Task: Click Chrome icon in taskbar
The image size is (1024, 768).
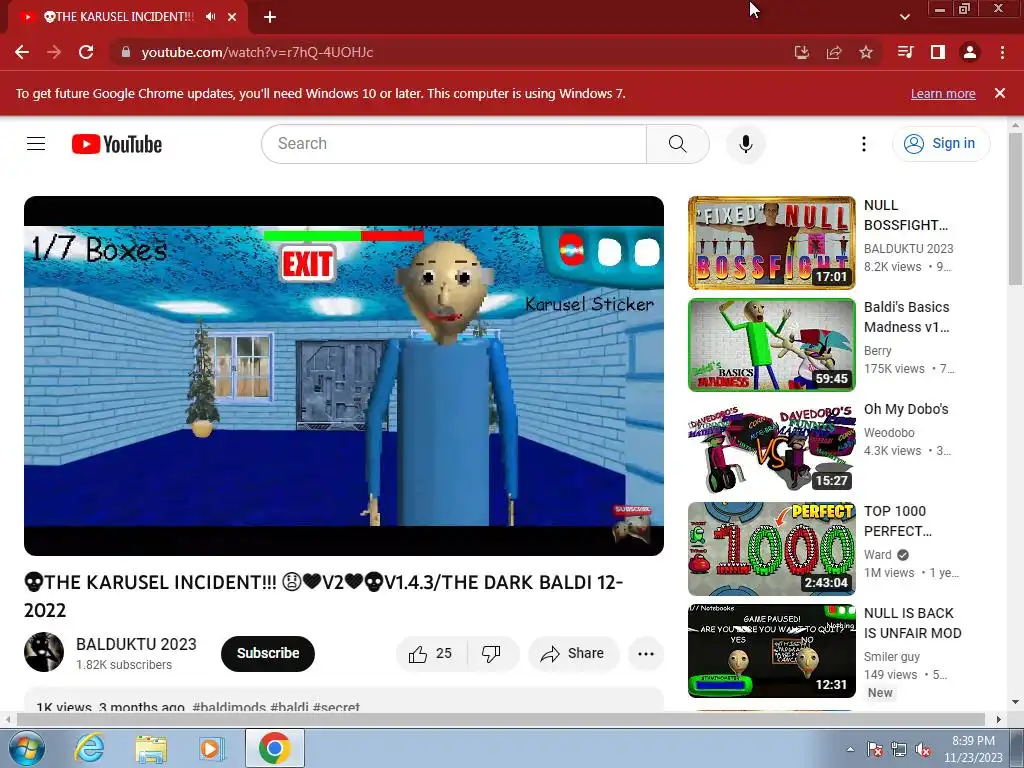Action: [274, 748]
